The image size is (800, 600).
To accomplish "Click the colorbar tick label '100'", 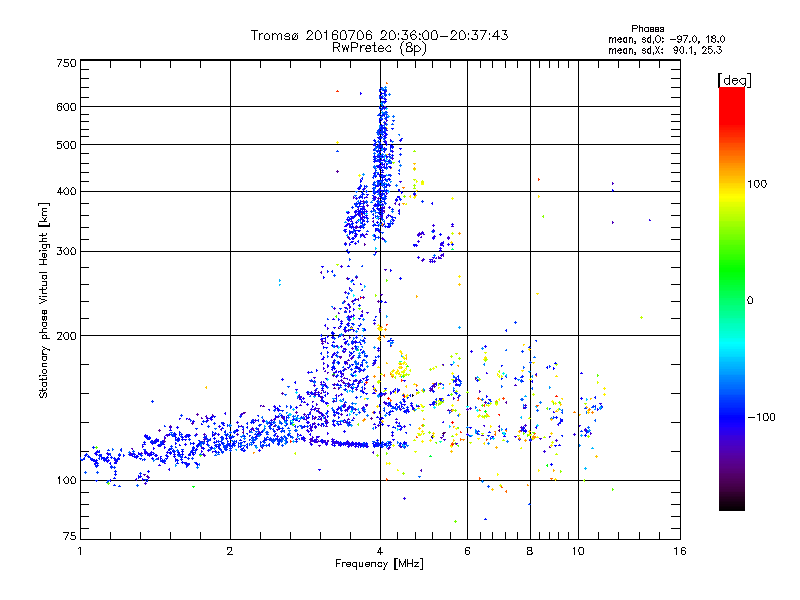I will tap(757, 184).
